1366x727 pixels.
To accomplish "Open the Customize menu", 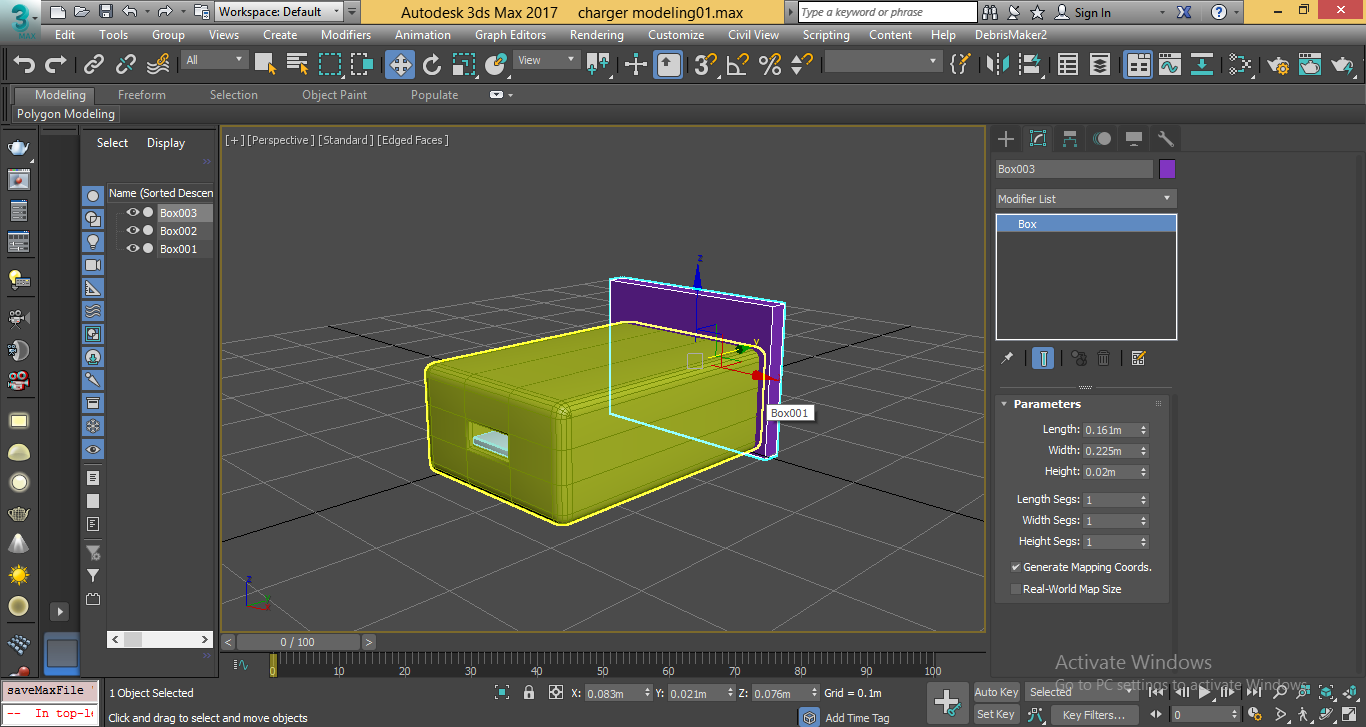I will (x=676, y=34).
